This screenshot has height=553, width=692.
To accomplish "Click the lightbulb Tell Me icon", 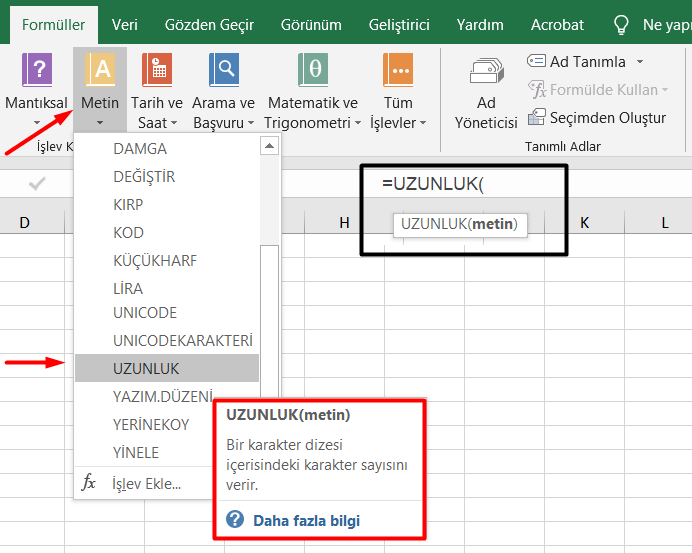I will click(621, 25).
